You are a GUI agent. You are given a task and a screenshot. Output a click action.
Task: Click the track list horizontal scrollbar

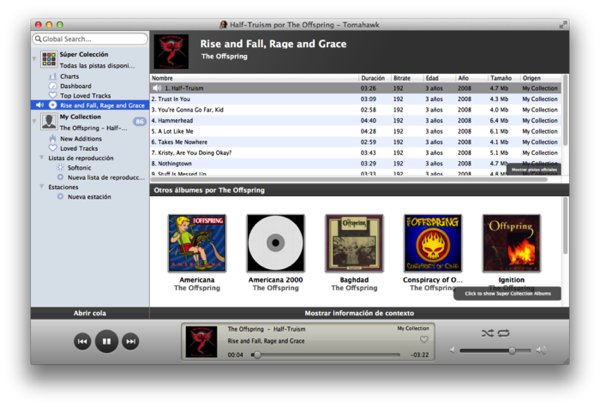(349, 179)
